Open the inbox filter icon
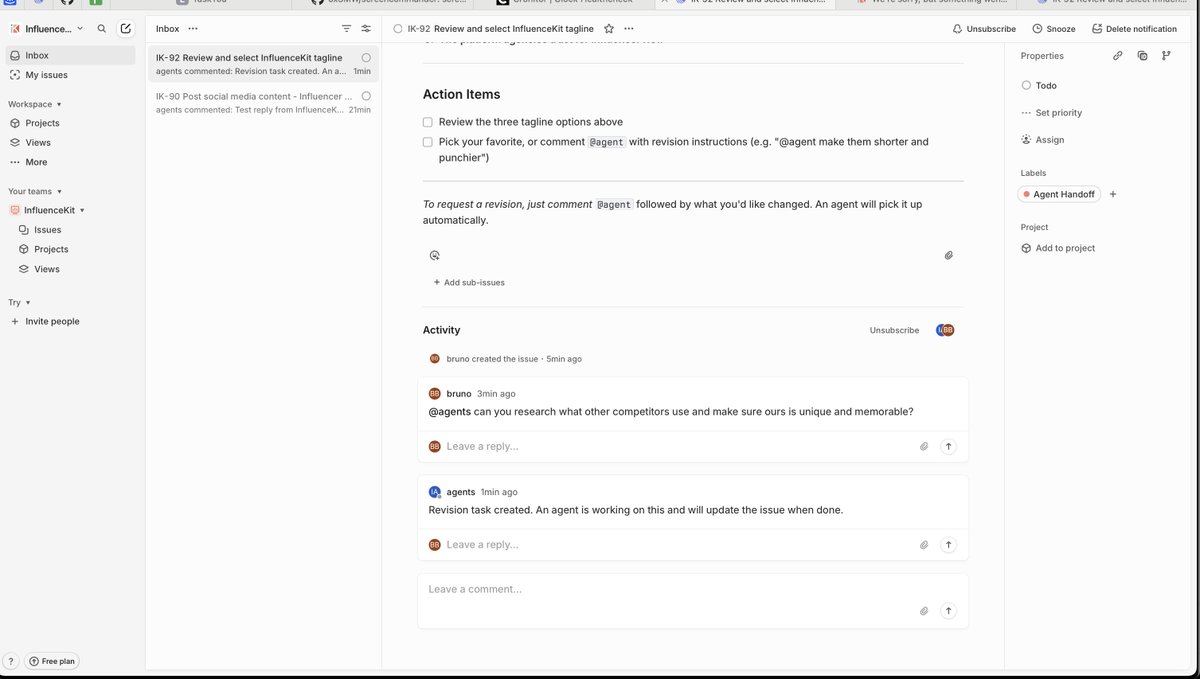1200x679 pixels. point(346,29)
